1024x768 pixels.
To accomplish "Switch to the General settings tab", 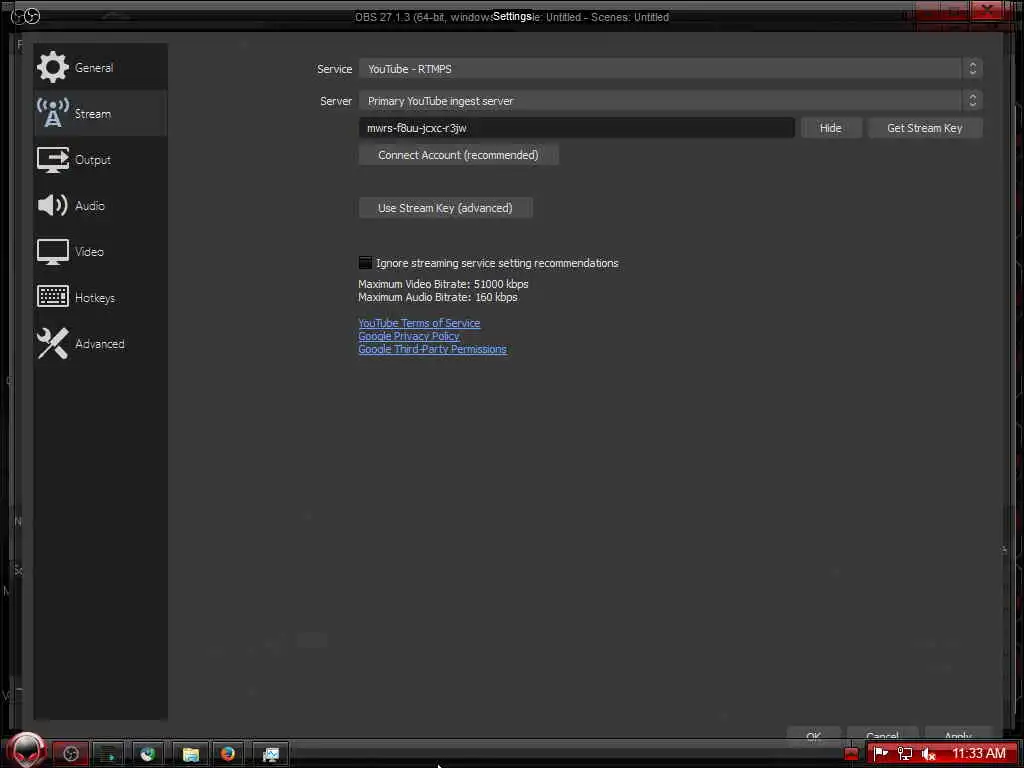I will click(x=101, y=67).
